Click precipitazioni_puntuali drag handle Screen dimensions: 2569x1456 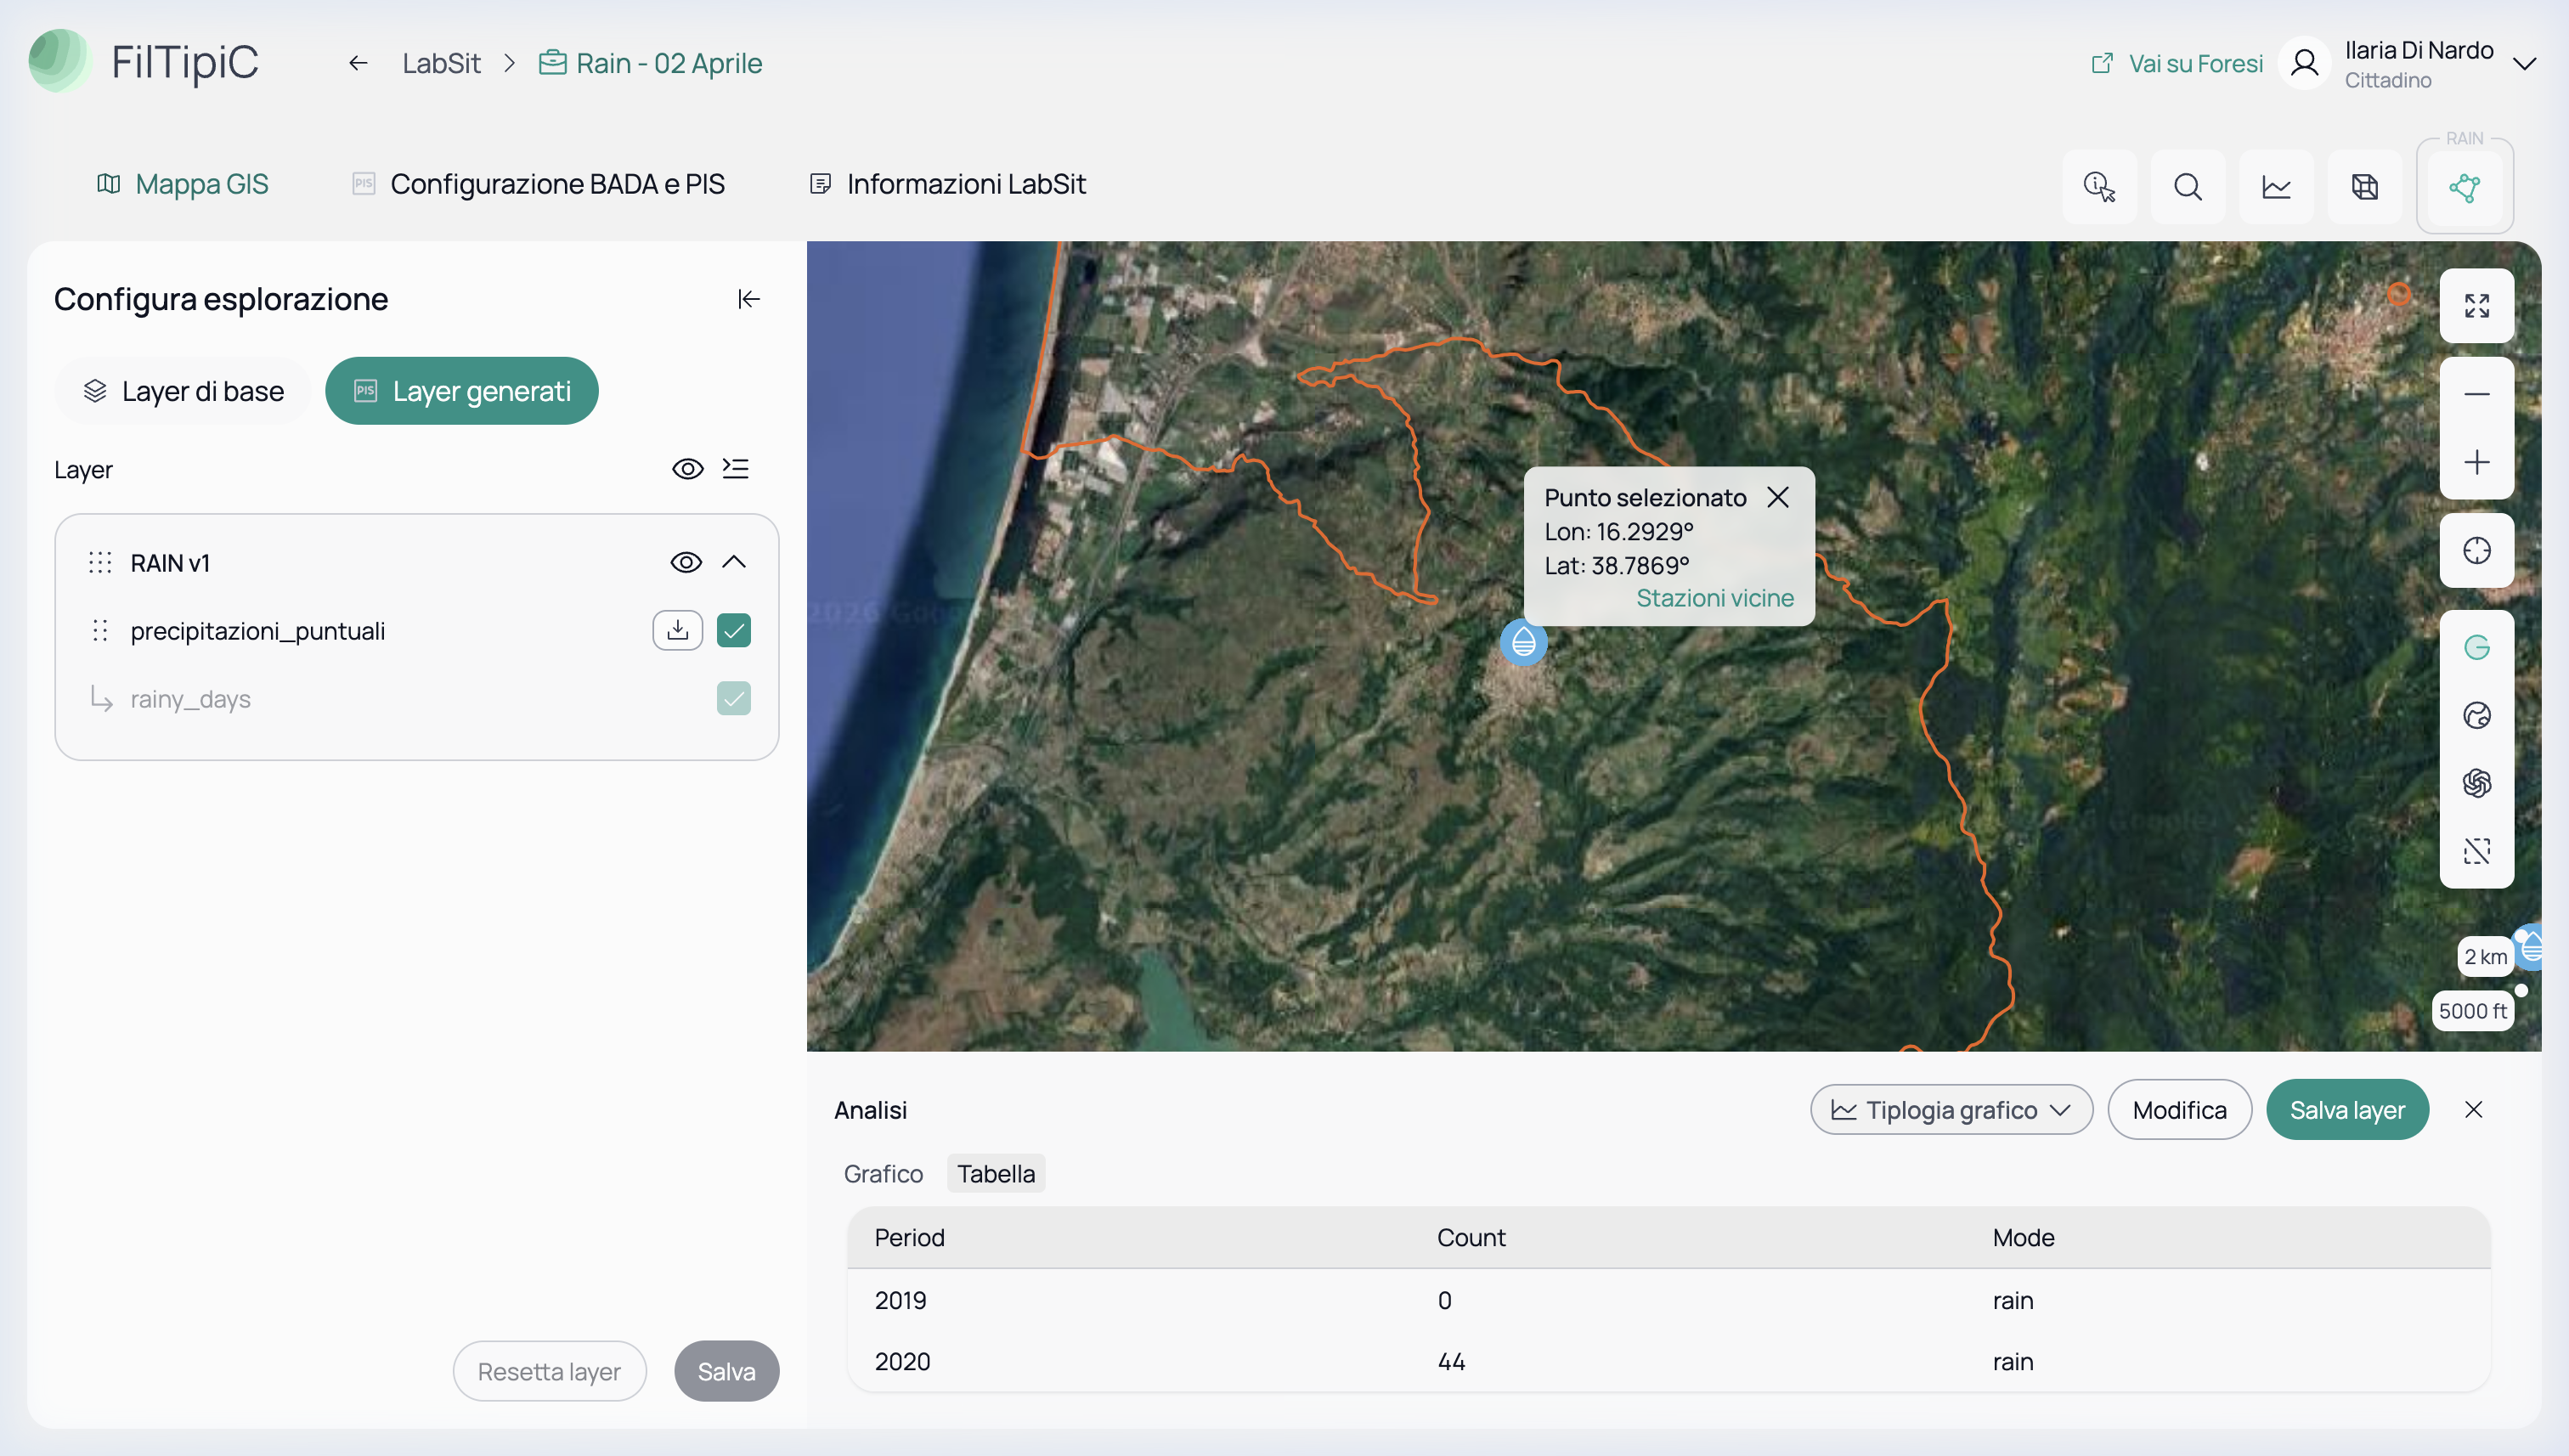[100, 631]
